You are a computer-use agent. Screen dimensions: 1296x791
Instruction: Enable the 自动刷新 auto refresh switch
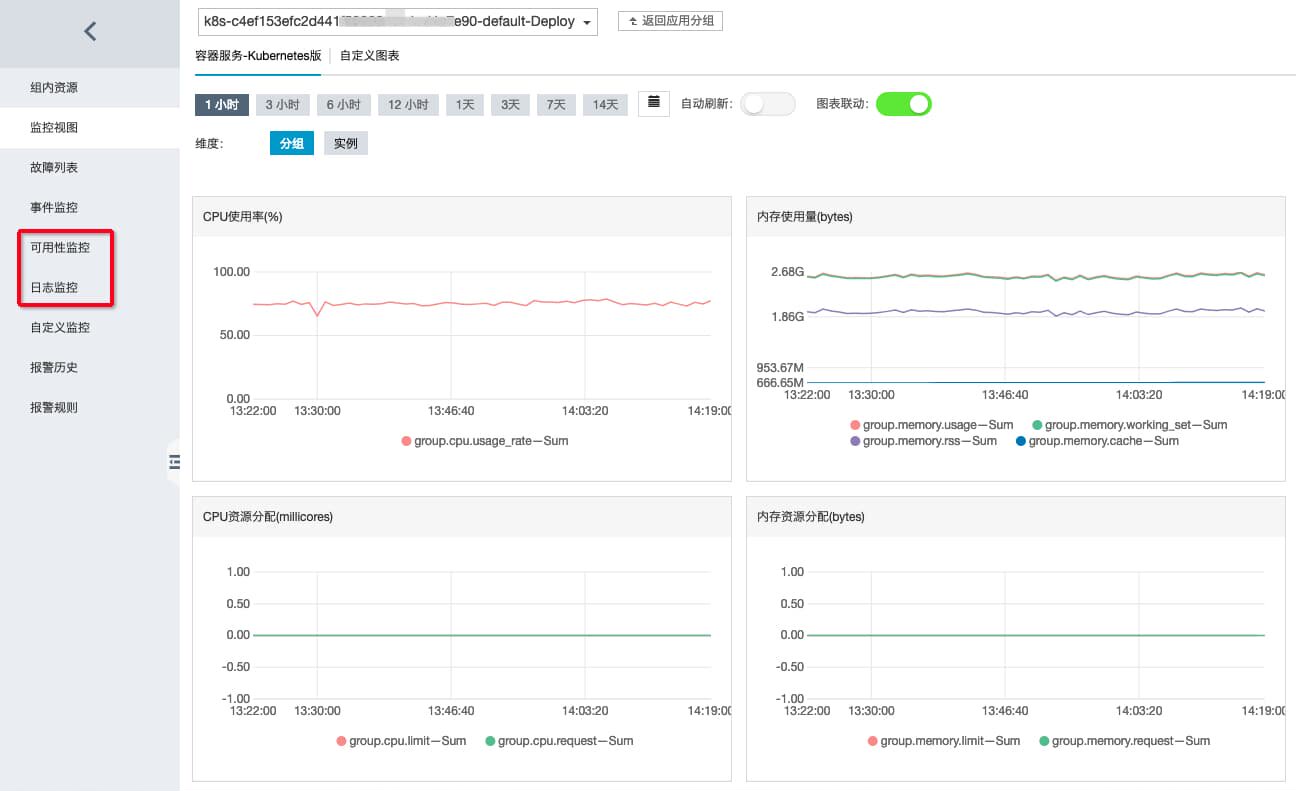click(x=768, y=104)
